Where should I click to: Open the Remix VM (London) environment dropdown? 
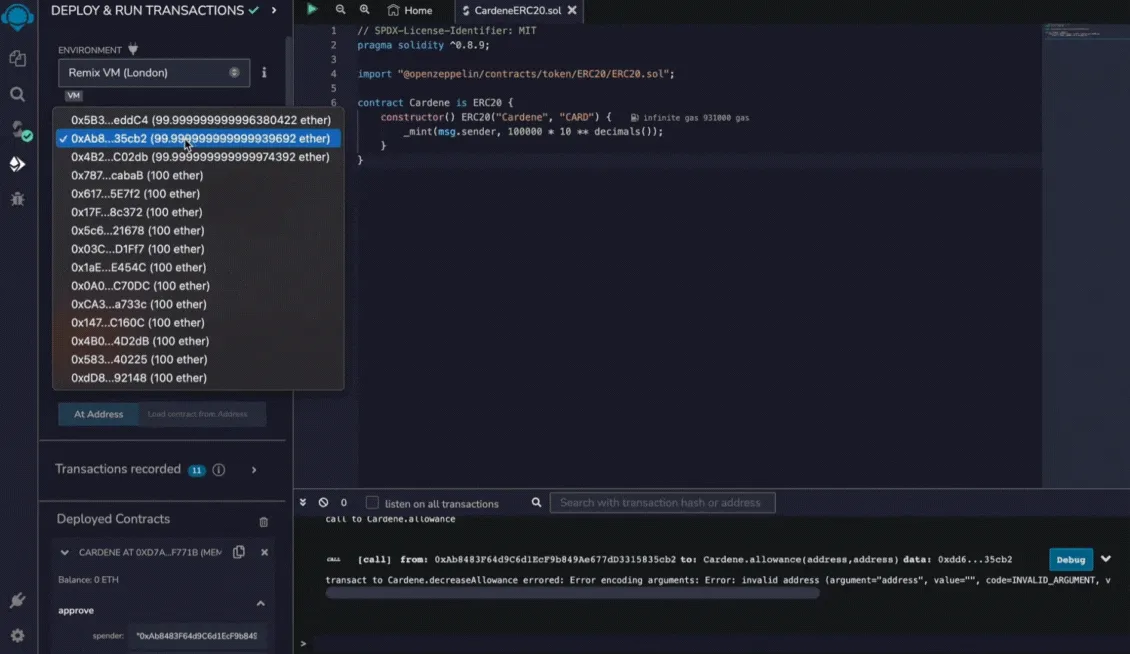click(x=154, y=73)
